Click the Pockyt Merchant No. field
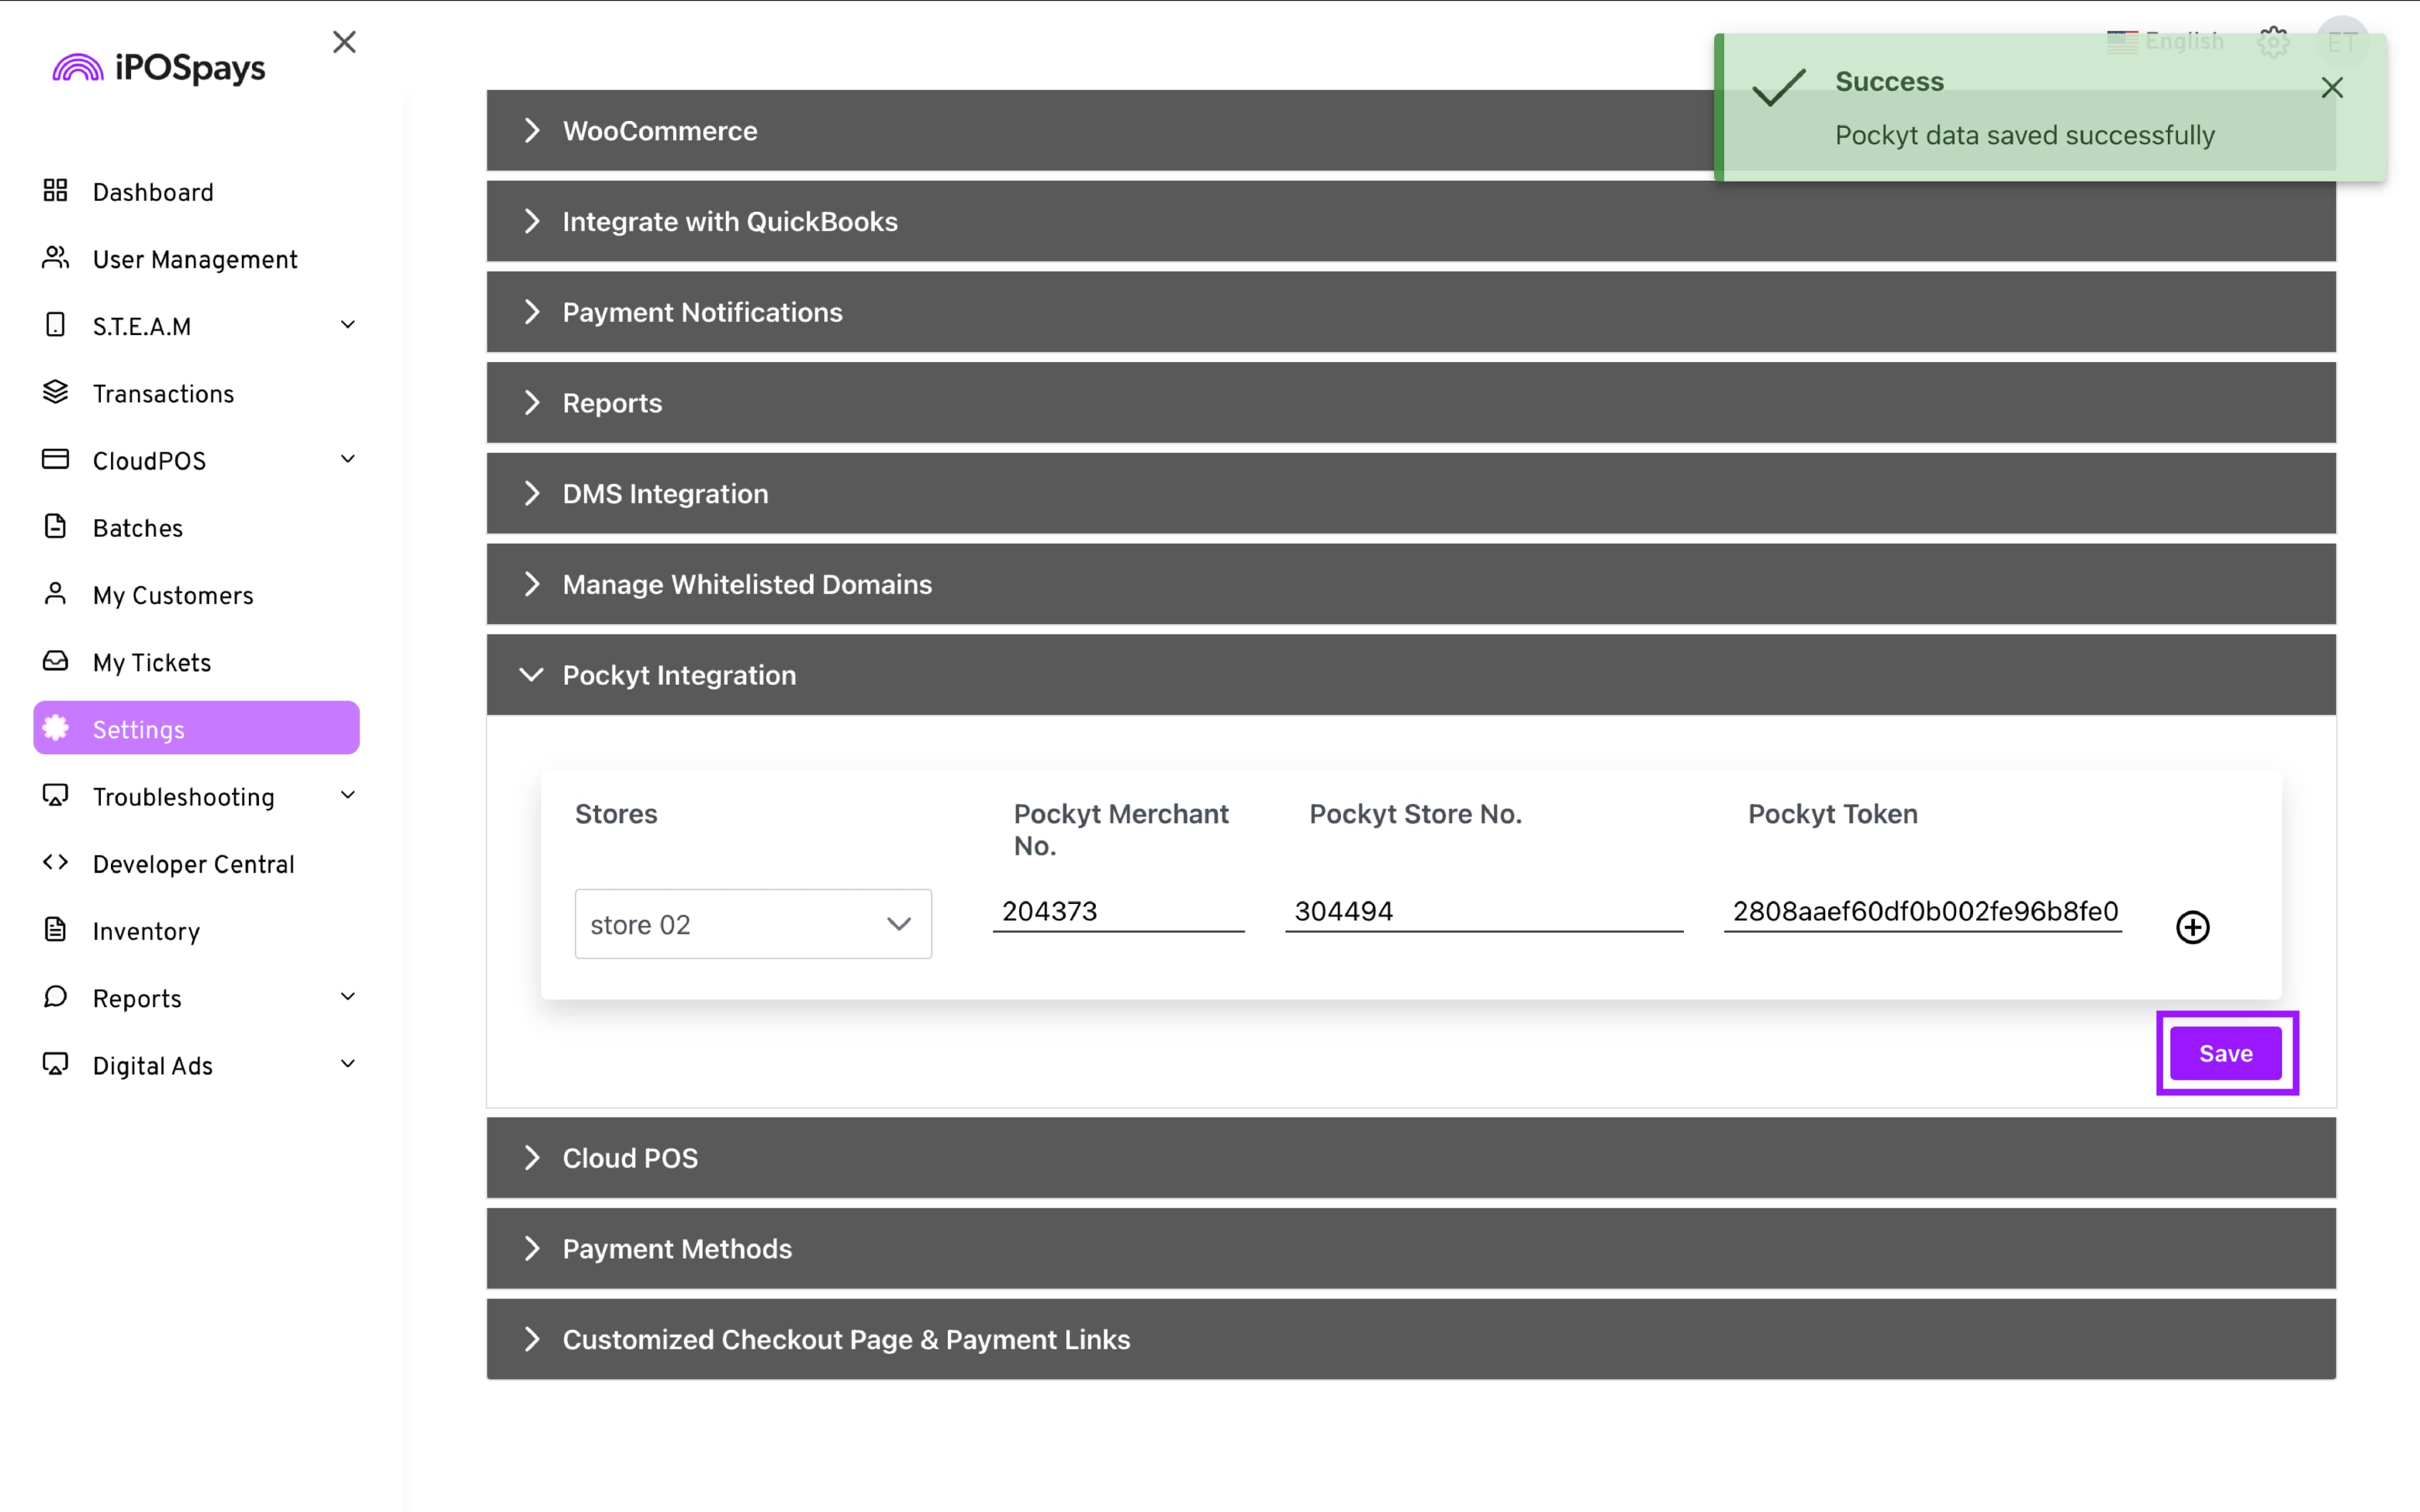 [x=1118, y=911]
